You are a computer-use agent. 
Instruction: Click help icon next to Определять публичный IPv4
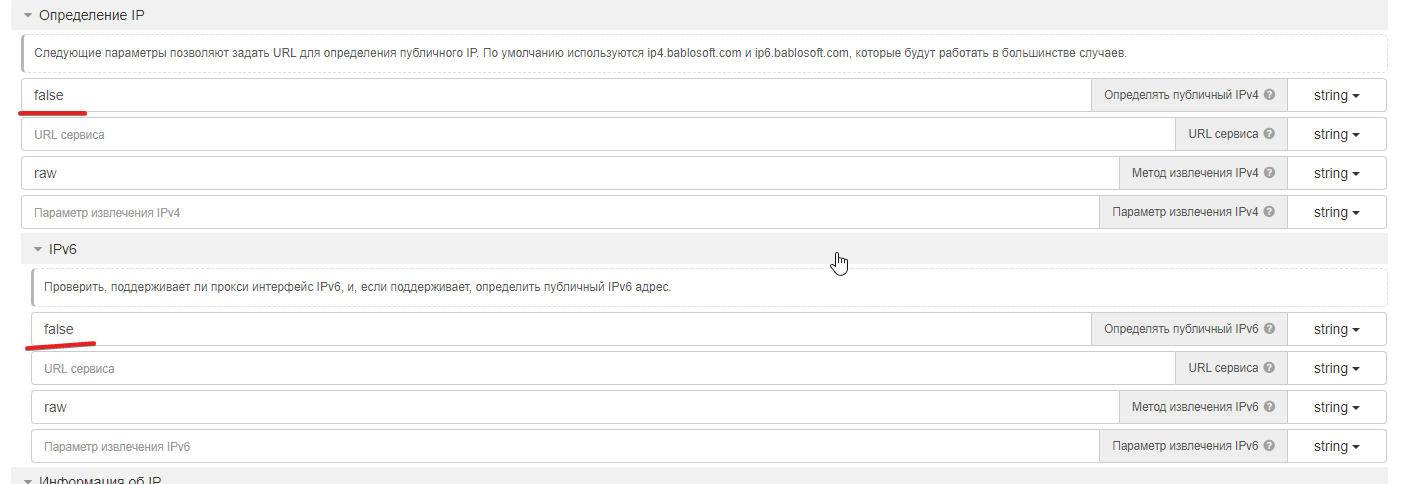coord(1269,95)
